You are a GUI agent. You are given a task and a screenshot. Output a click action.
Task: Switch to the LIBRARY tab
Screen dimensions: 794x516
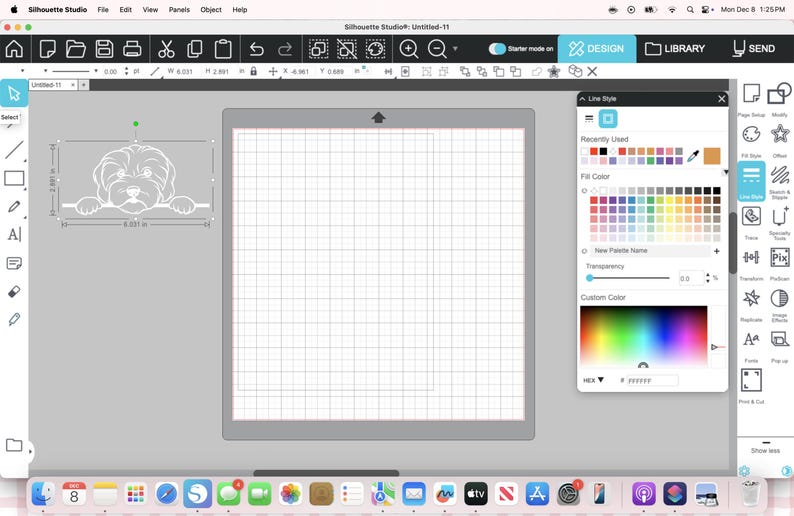tap(674, 49)
